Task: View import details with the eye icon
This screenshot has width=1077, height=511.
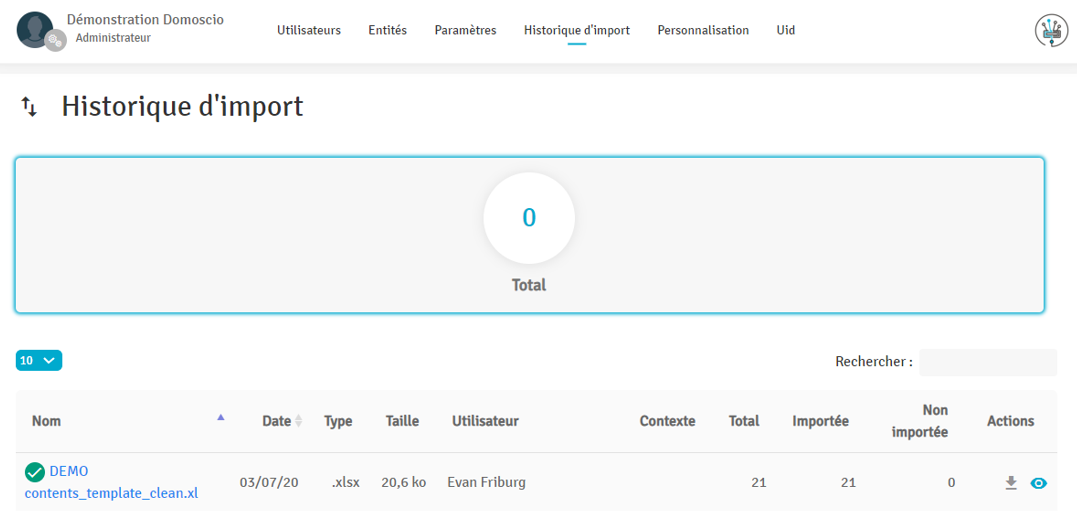Action: [1039, 483]
